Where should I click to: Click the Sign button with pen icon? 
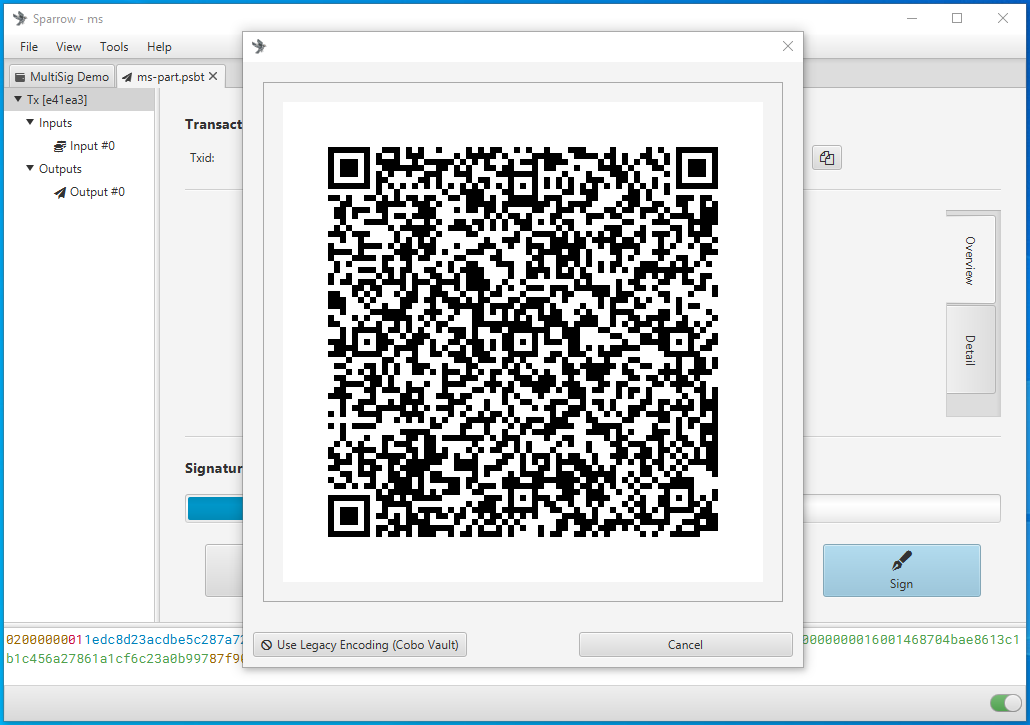tap(901, 571)
